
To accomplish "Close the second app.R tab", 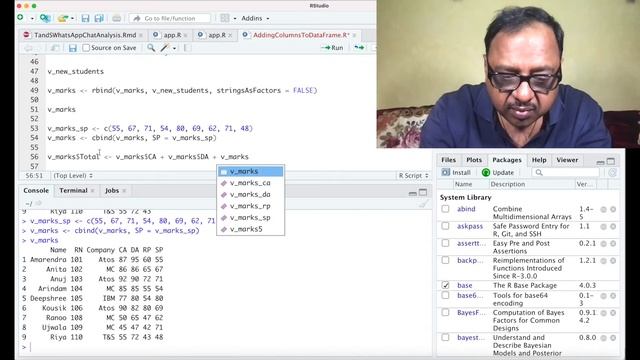I will pyautogui.click(x=230, y=36).
